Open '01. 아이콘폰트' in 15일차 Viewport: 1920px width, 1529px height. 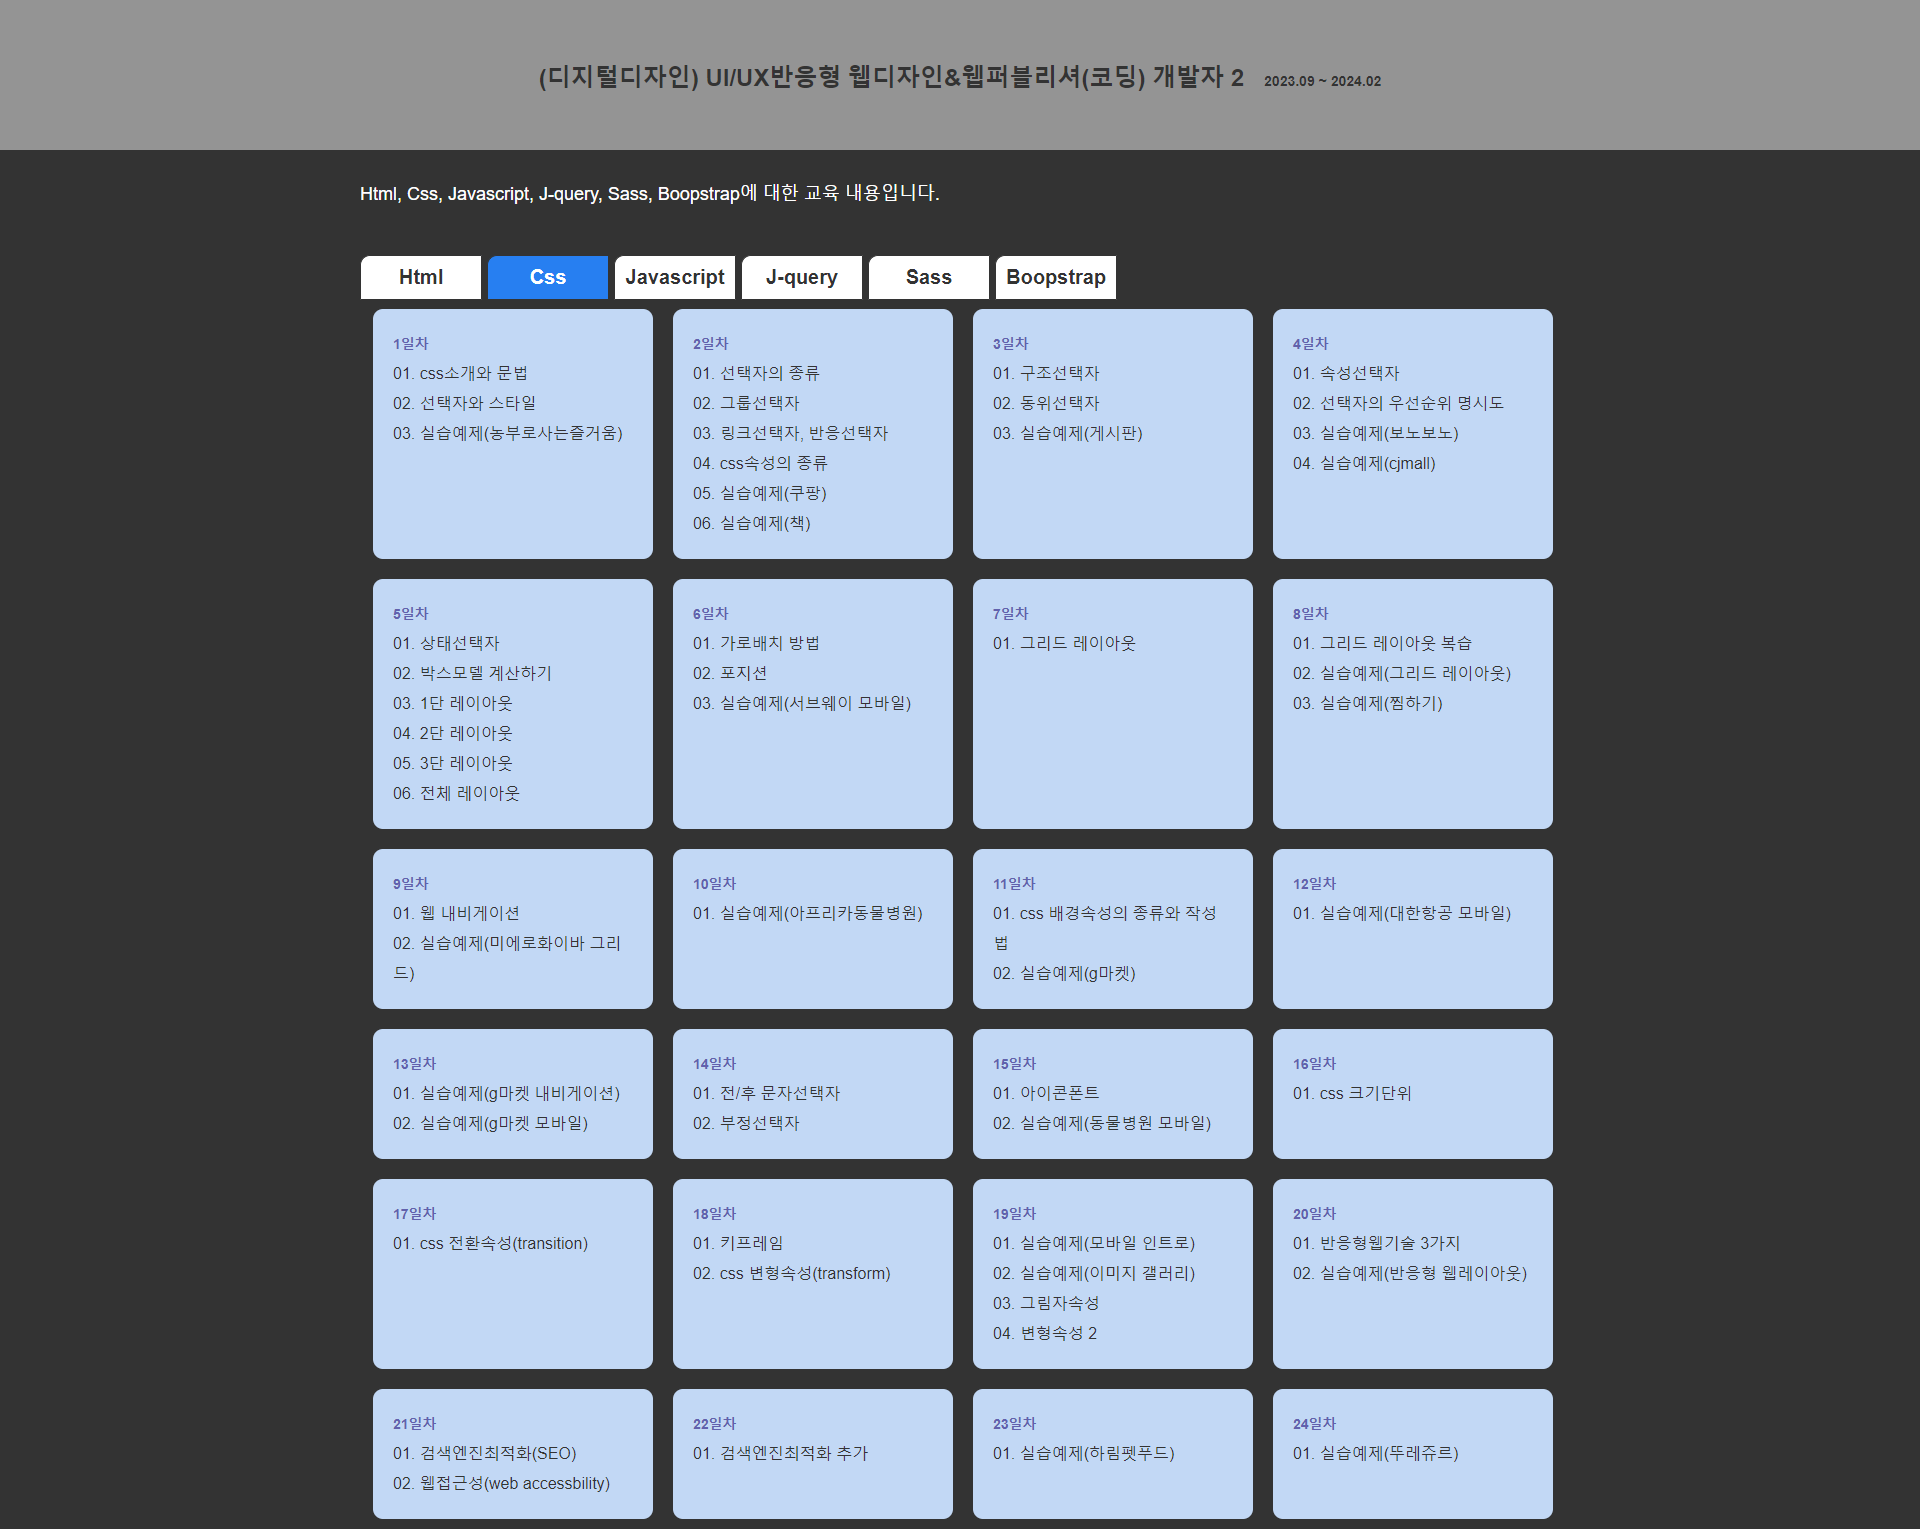(x=1046, y=1093)
